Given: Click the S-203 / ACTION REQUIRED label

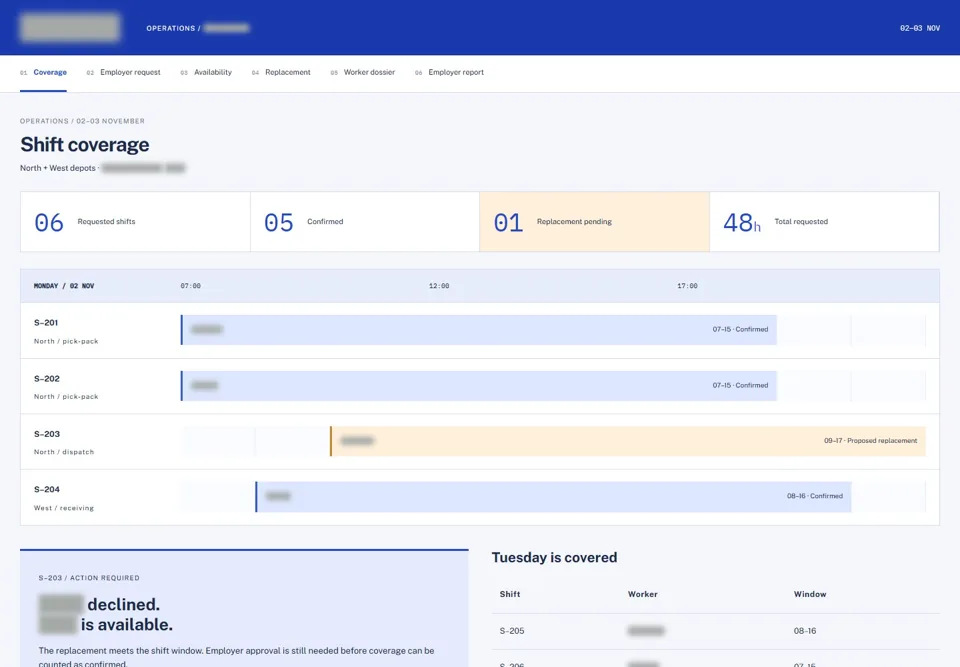Looking at the screenshot, I should click(89, 578).
